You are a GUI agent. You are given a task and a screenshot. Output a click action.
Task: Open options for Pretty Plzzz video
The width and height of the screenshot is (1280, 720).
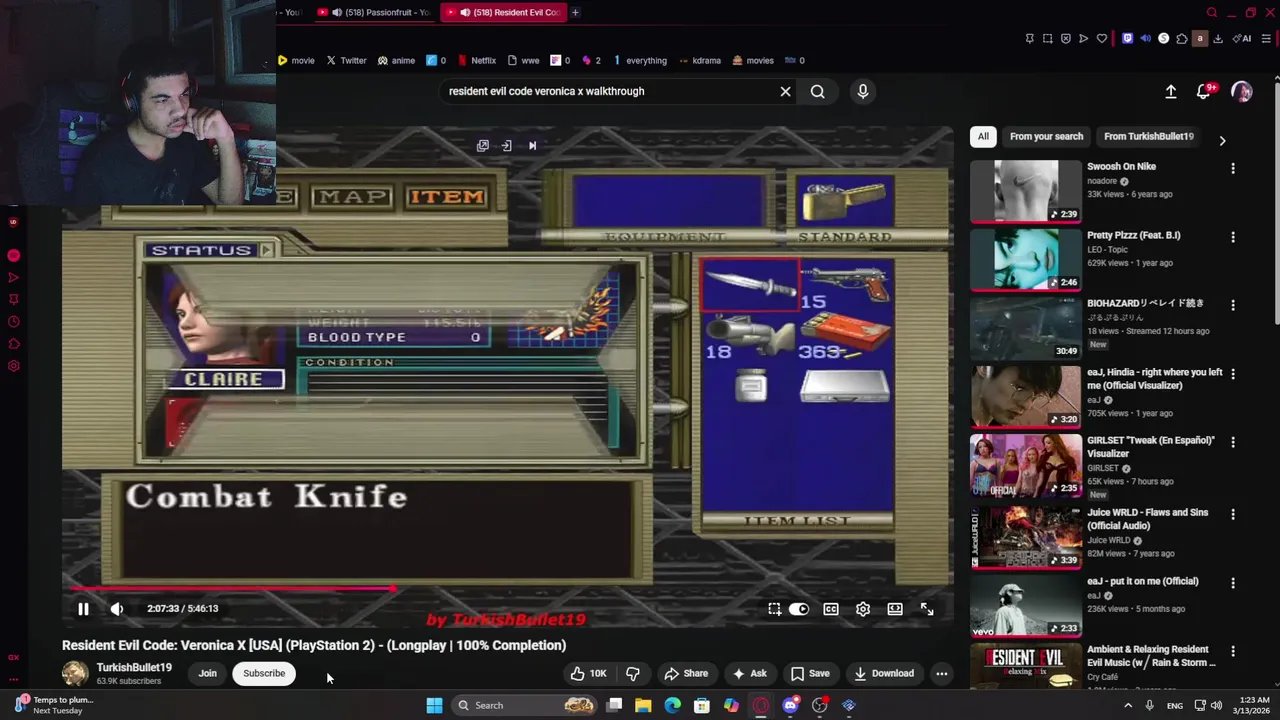[x=1233, y=238]
